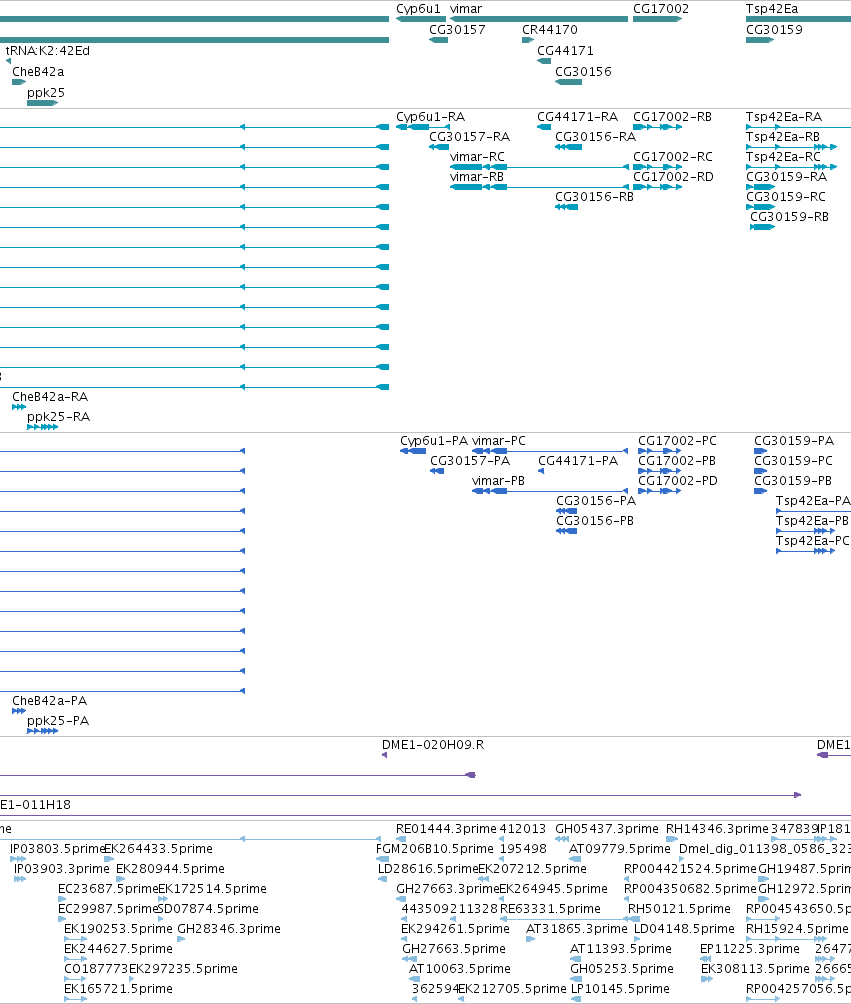Select the GH28346.3prime EST label
The width and height of the screenshot is (851, 1004).
(229, 929)
